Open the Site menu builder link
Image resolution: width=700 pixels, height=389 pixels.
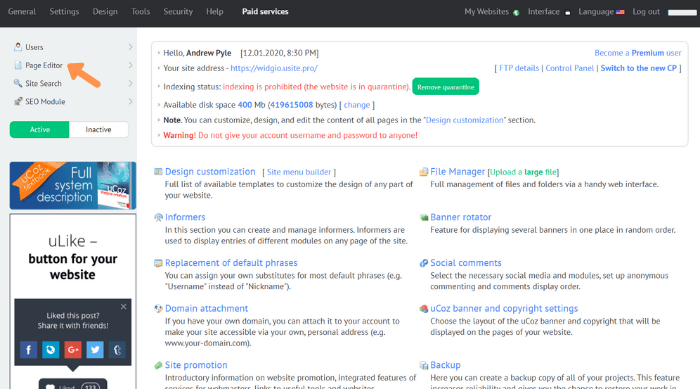pos(299,172)
